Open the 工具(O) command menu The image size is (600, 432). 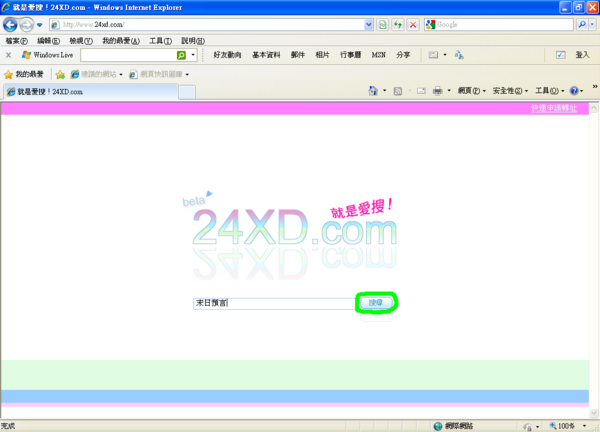(549, 91)
